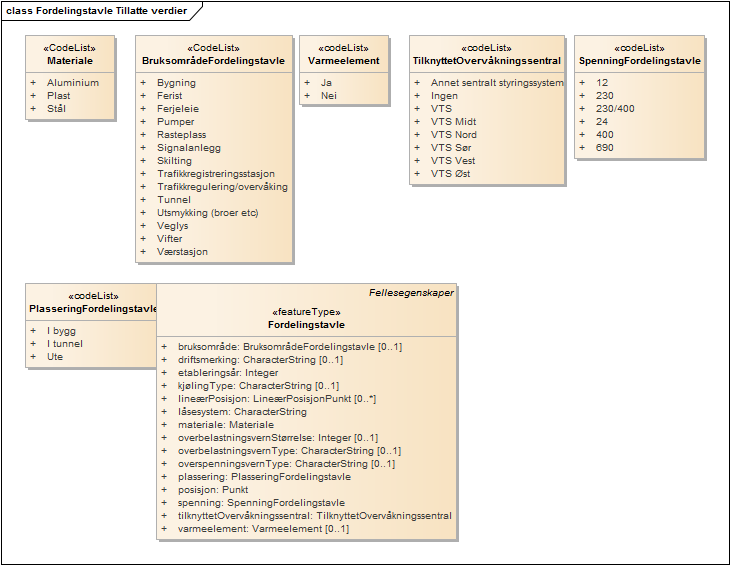730x565 pixels.
Task: Click the 'Aluminium' value in Materiale
Action: tap(73, 83)
